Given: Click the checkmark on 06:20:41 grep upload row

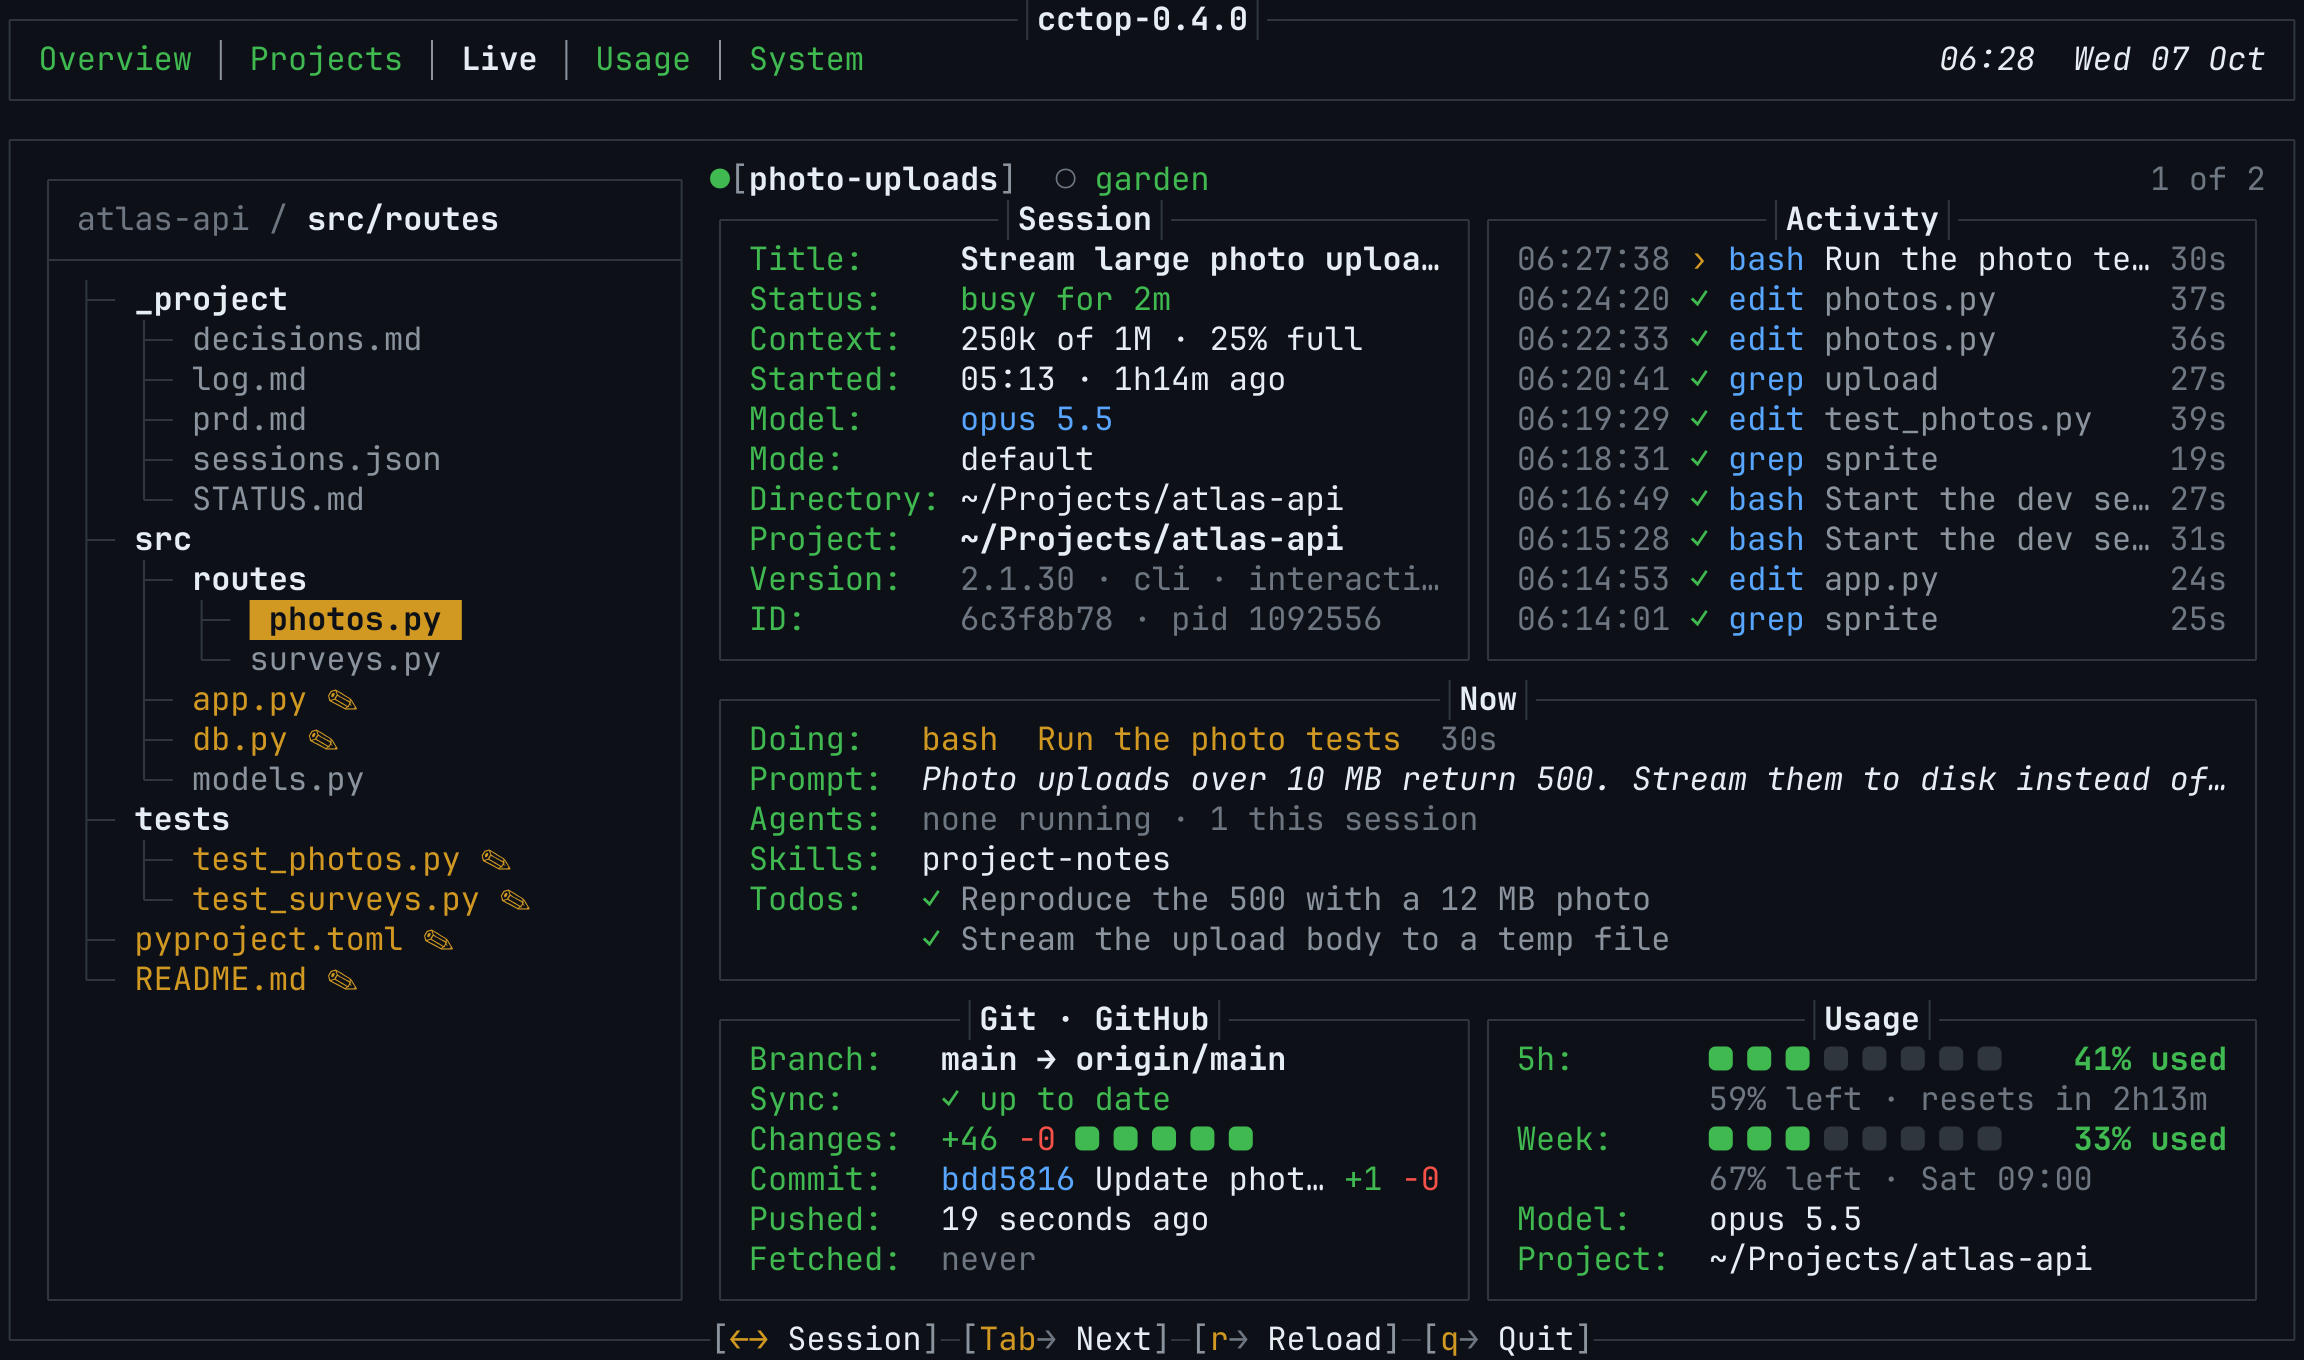Looking at the screenshot, I should pos(1699,380).
